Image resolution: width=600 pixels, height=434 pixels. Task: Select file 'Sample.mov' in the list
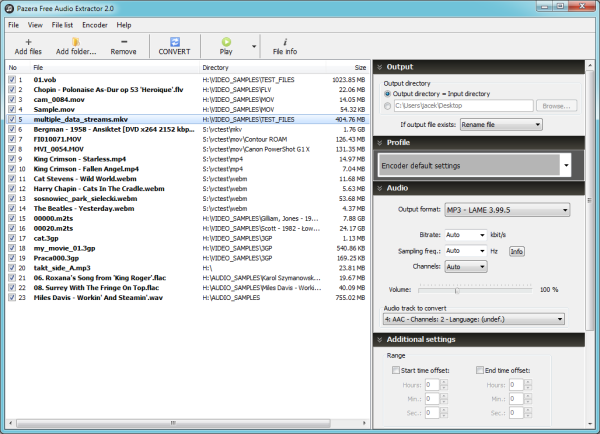click(x=188, y=109)
